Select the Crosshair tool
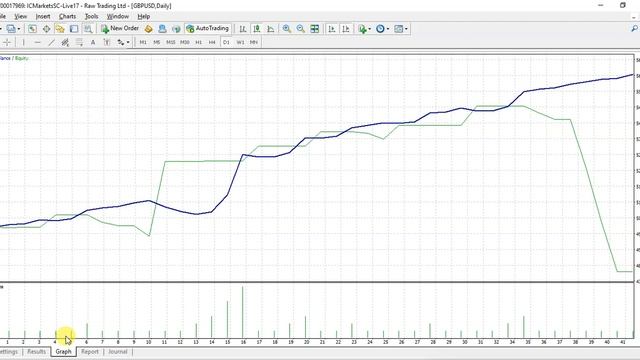Screen dimensions: 640x360 7,42
